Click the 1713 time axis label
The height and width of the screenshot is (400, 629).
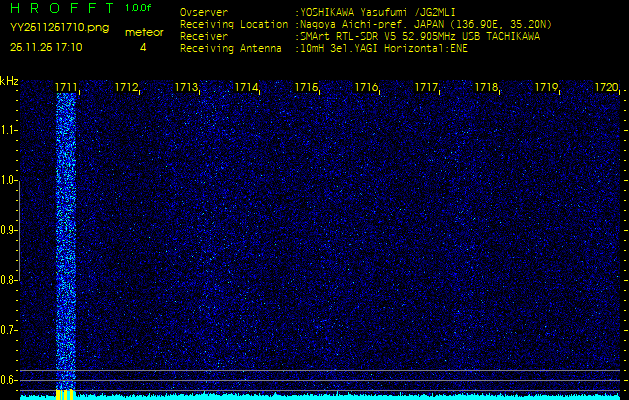point(186,87)
